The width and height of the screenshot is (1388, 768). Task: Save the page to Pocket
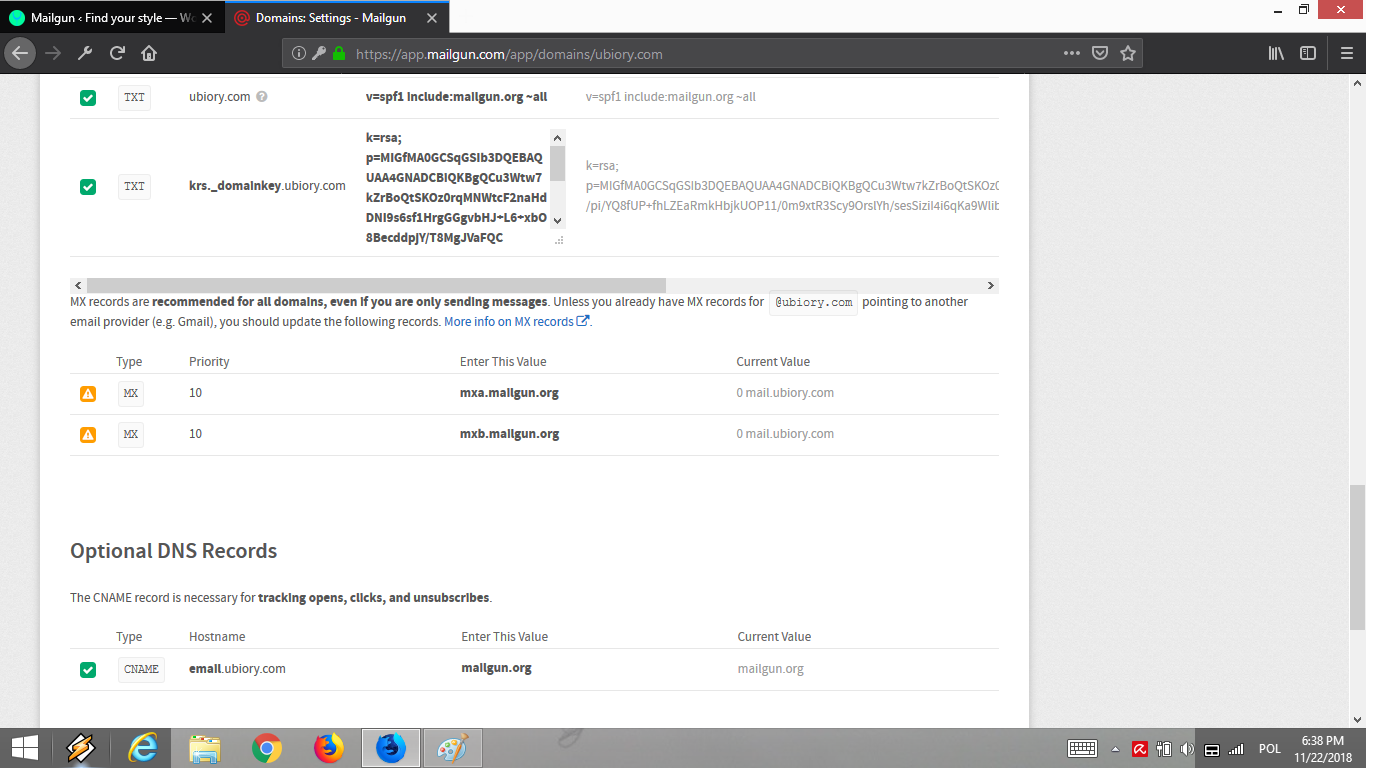point(1099,53)
